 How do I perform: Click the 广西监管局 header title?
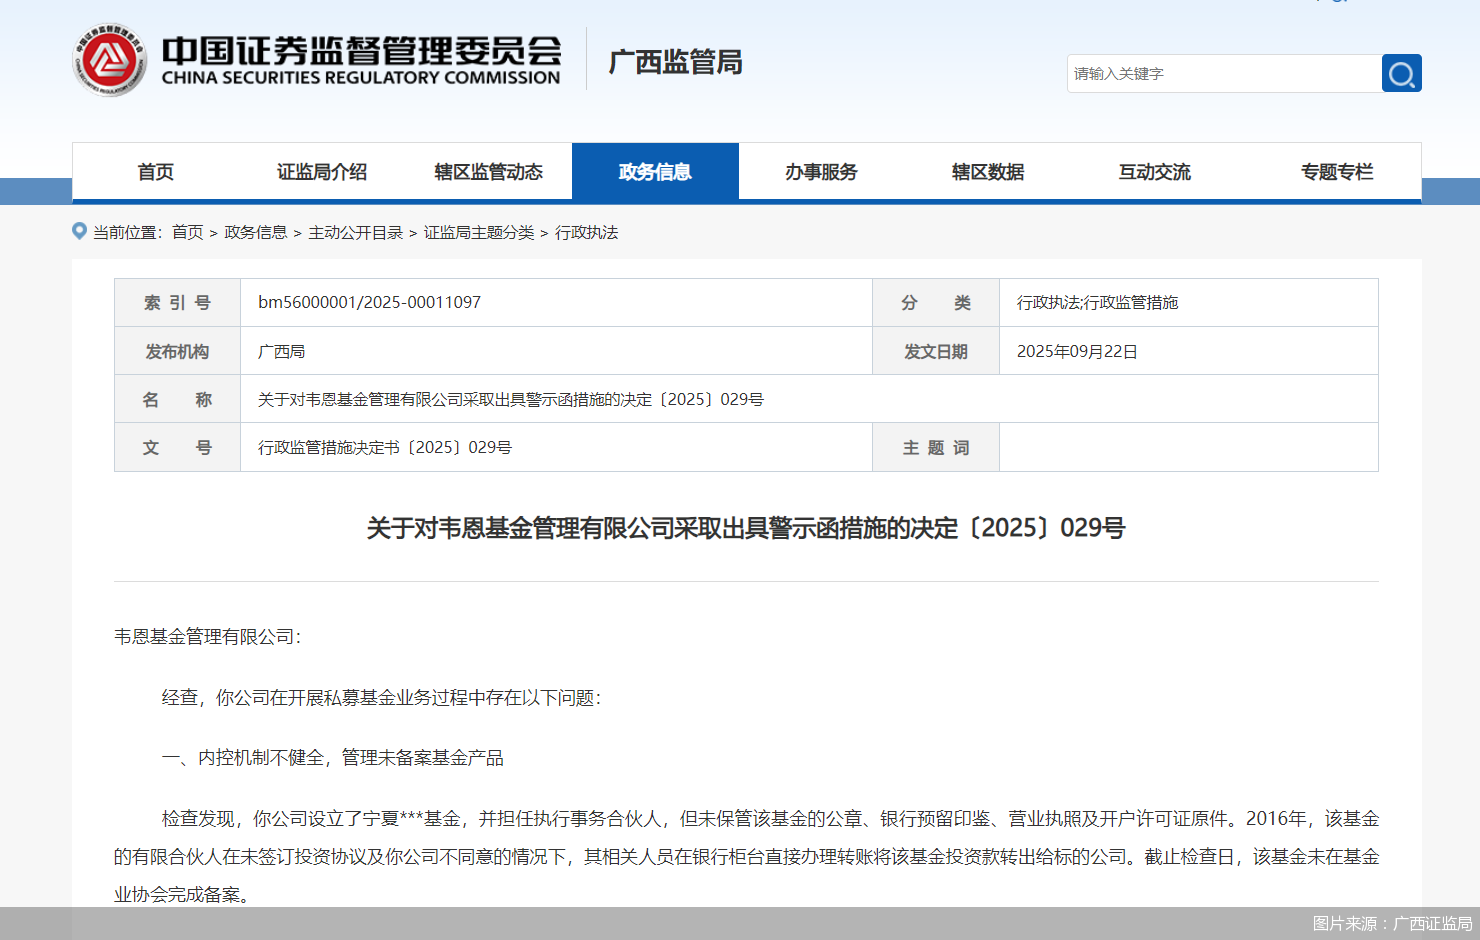[674, 62]
